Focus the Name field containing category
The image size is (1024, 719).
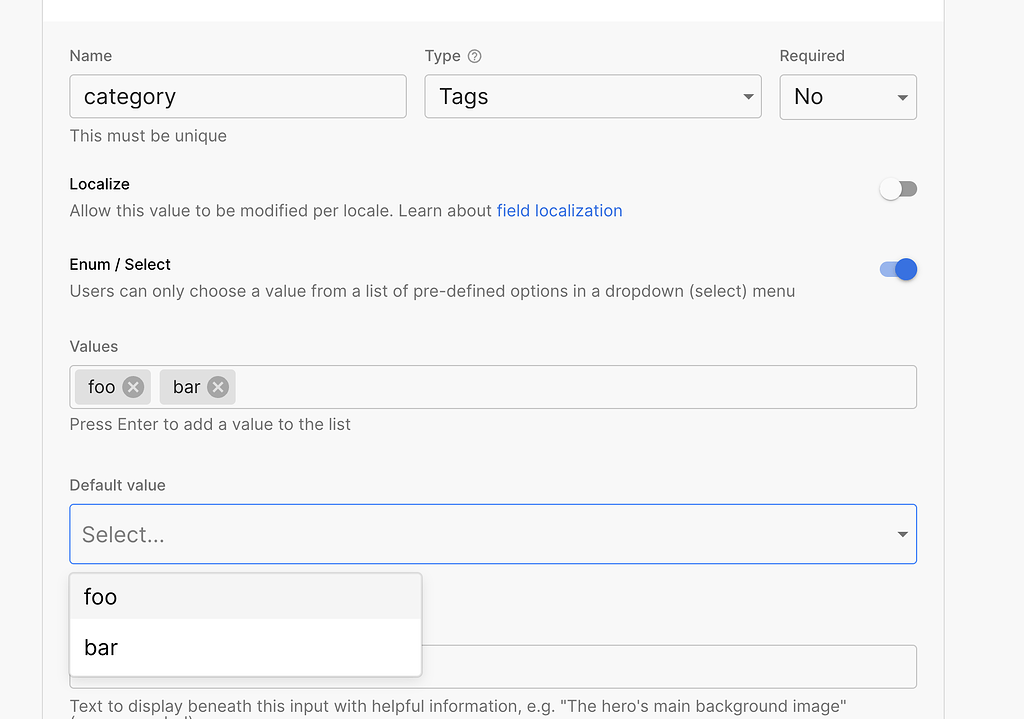pos(238,97)
